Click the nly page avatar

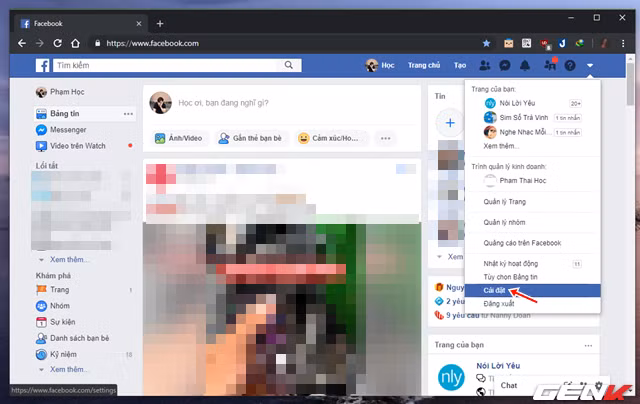click(x=451, y=377)
